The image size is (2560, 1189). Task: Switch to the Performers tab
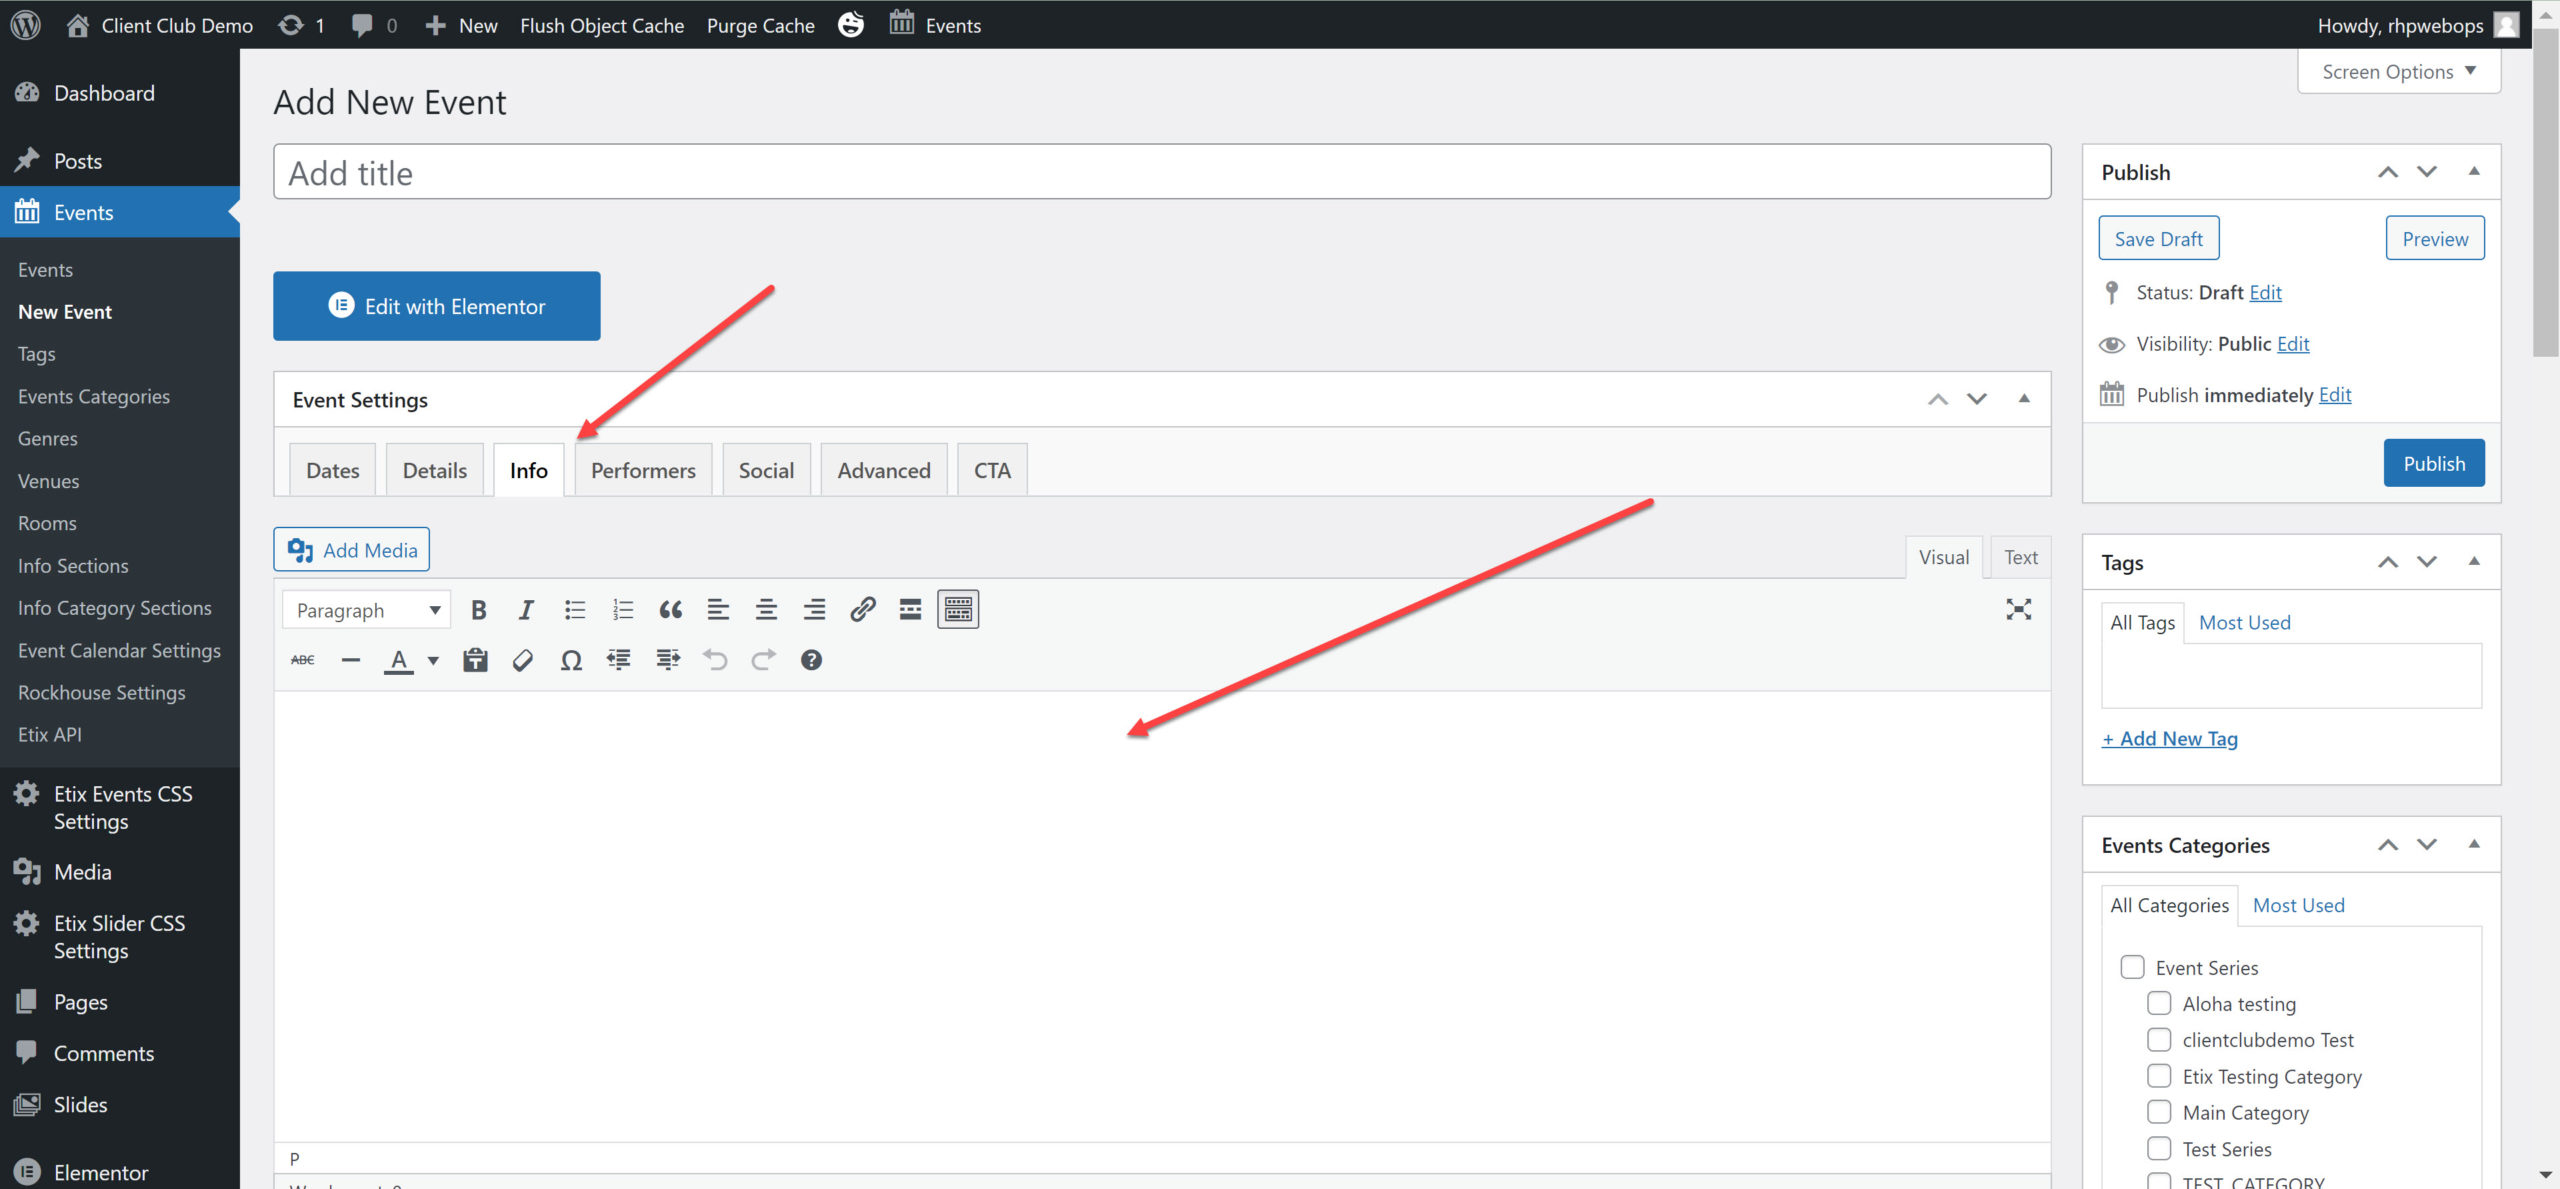[643, 470]
